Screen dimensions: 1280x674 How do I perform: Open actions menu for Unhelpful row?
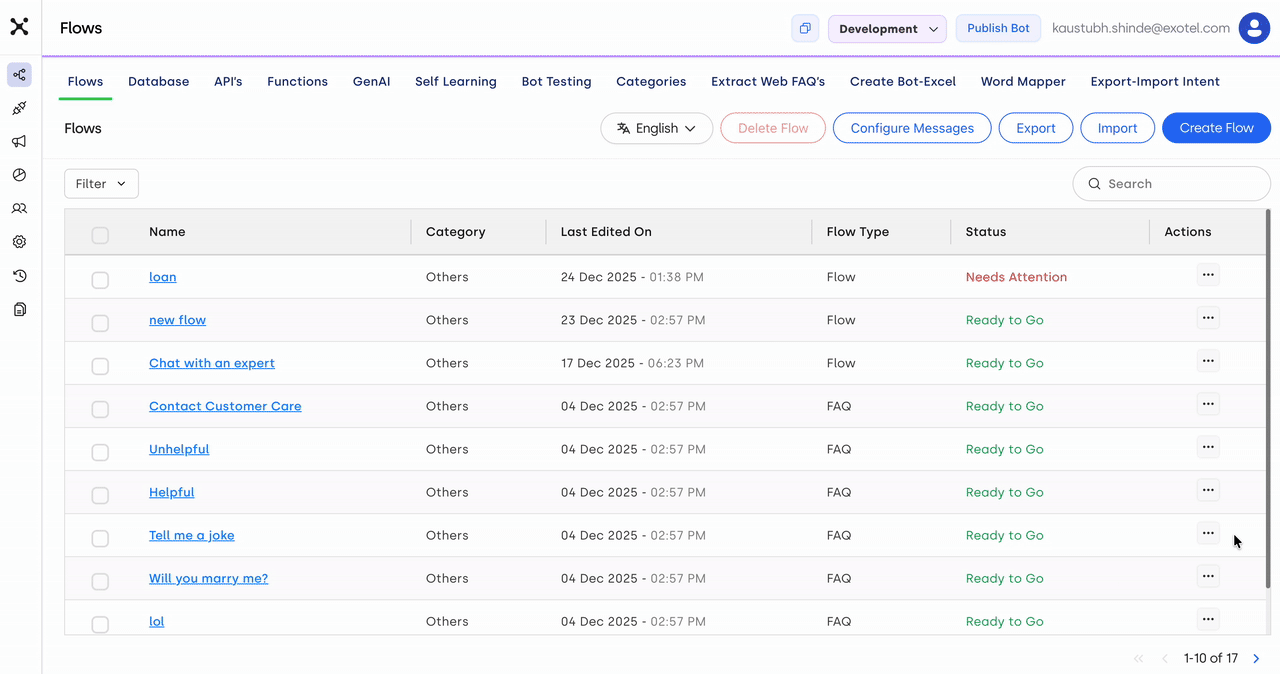[x=1208, y=447]
